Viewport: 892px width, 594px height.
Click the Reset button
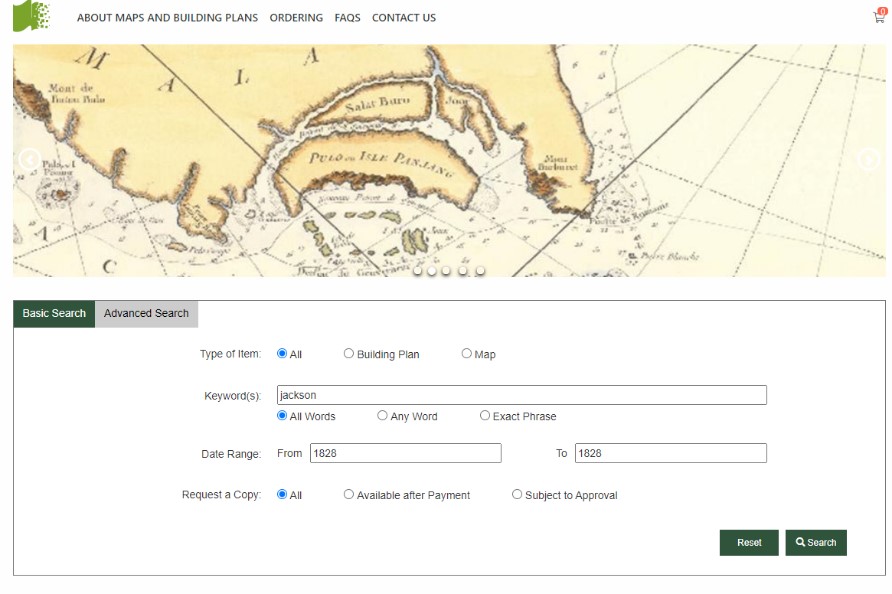(x=749, y=542)
